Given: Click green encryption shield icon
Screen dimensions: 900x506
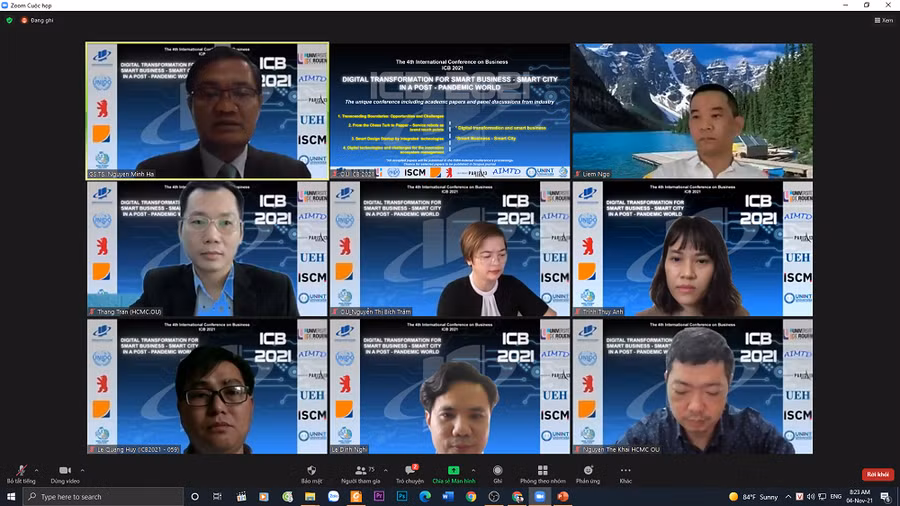Looking at the screenshot, I should click(9, 20).
